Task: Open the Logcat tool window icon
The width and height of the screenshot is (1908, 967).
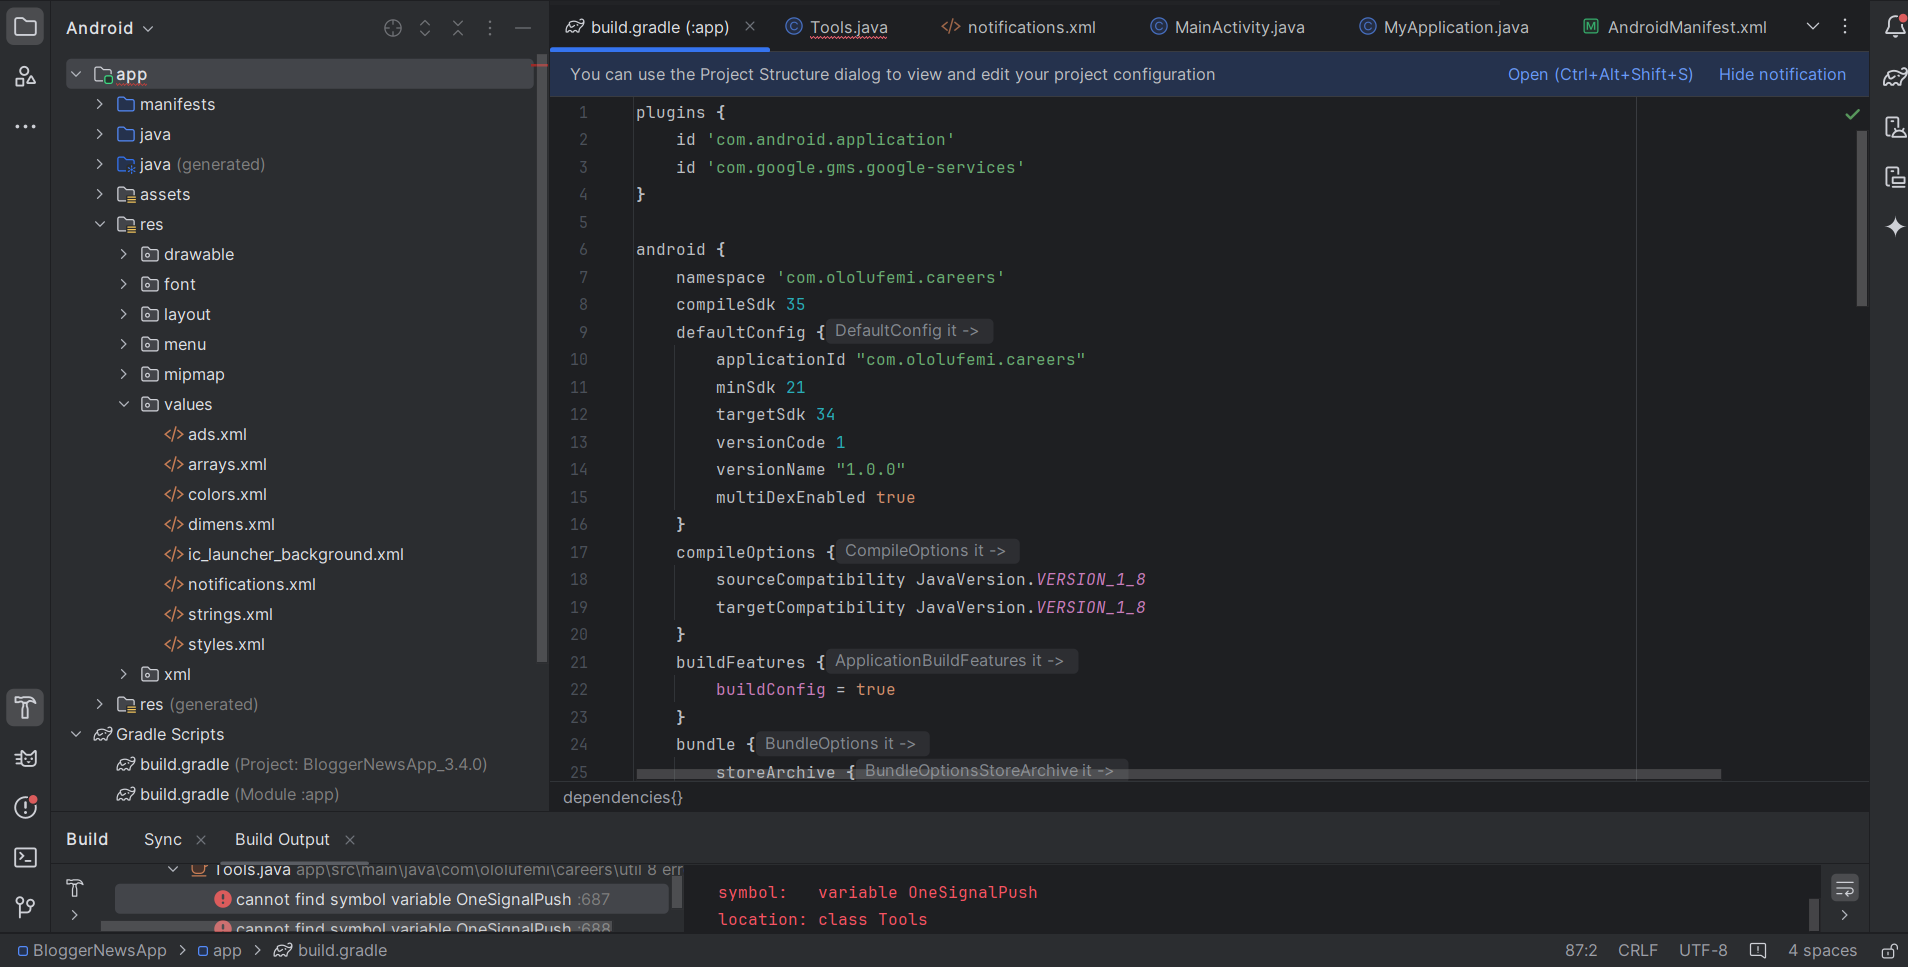Action: point(25,758)
